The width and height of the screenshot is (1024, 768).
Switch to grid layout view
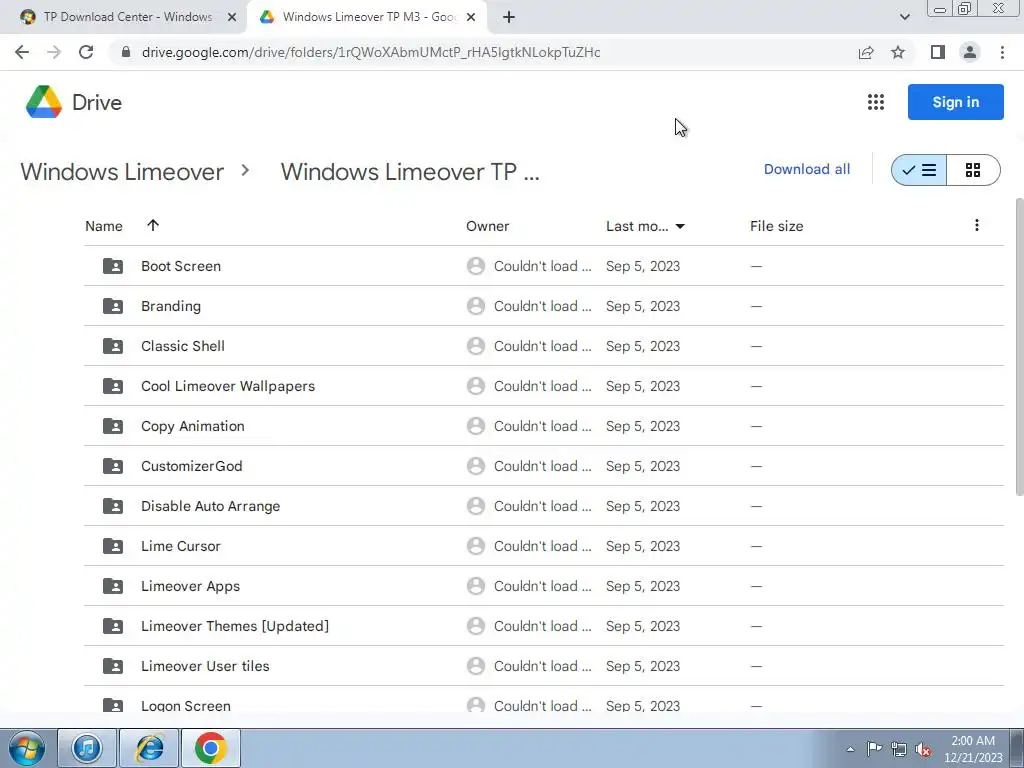pyautogui.click(x=973, y=170)
